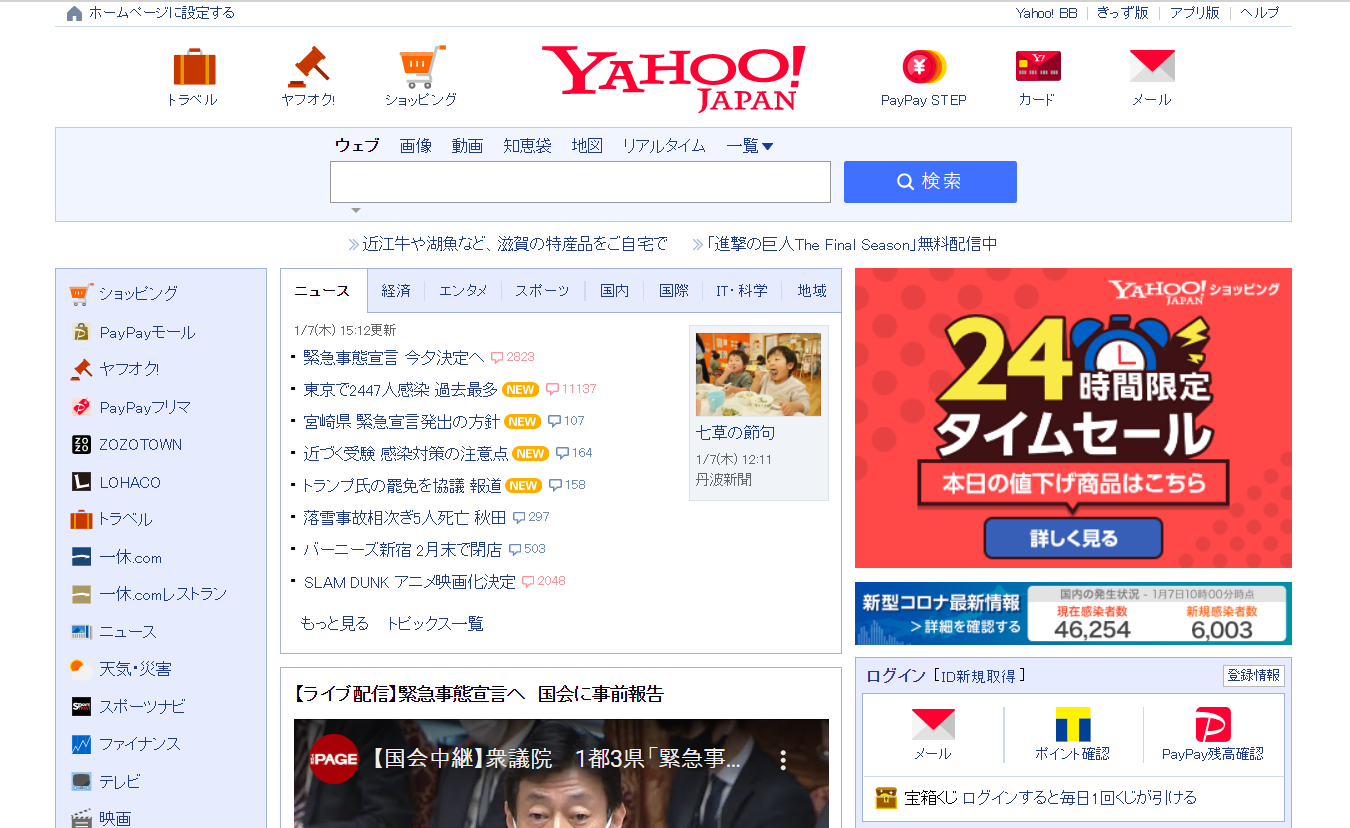Image resolution: width=1350 pixels, height=828 pixels.
Task: Click PayPay残高確認 icon
Action: click(x=1213, y=725)
